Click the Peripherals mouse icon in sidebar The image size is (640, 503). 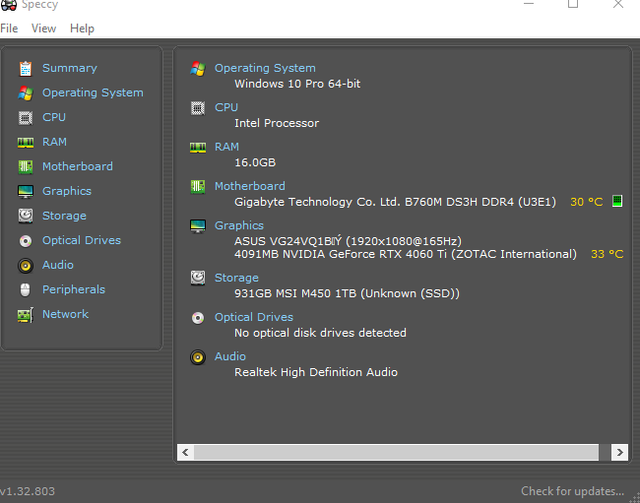tap(25, 290)
